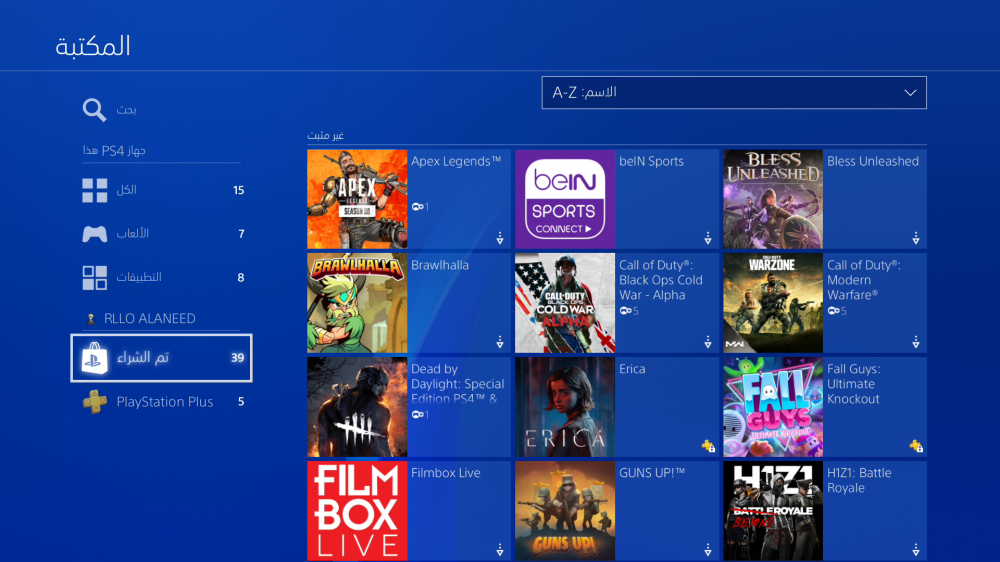Click the beIN Sports title text

pyautogui.click(x=651, y=161)
